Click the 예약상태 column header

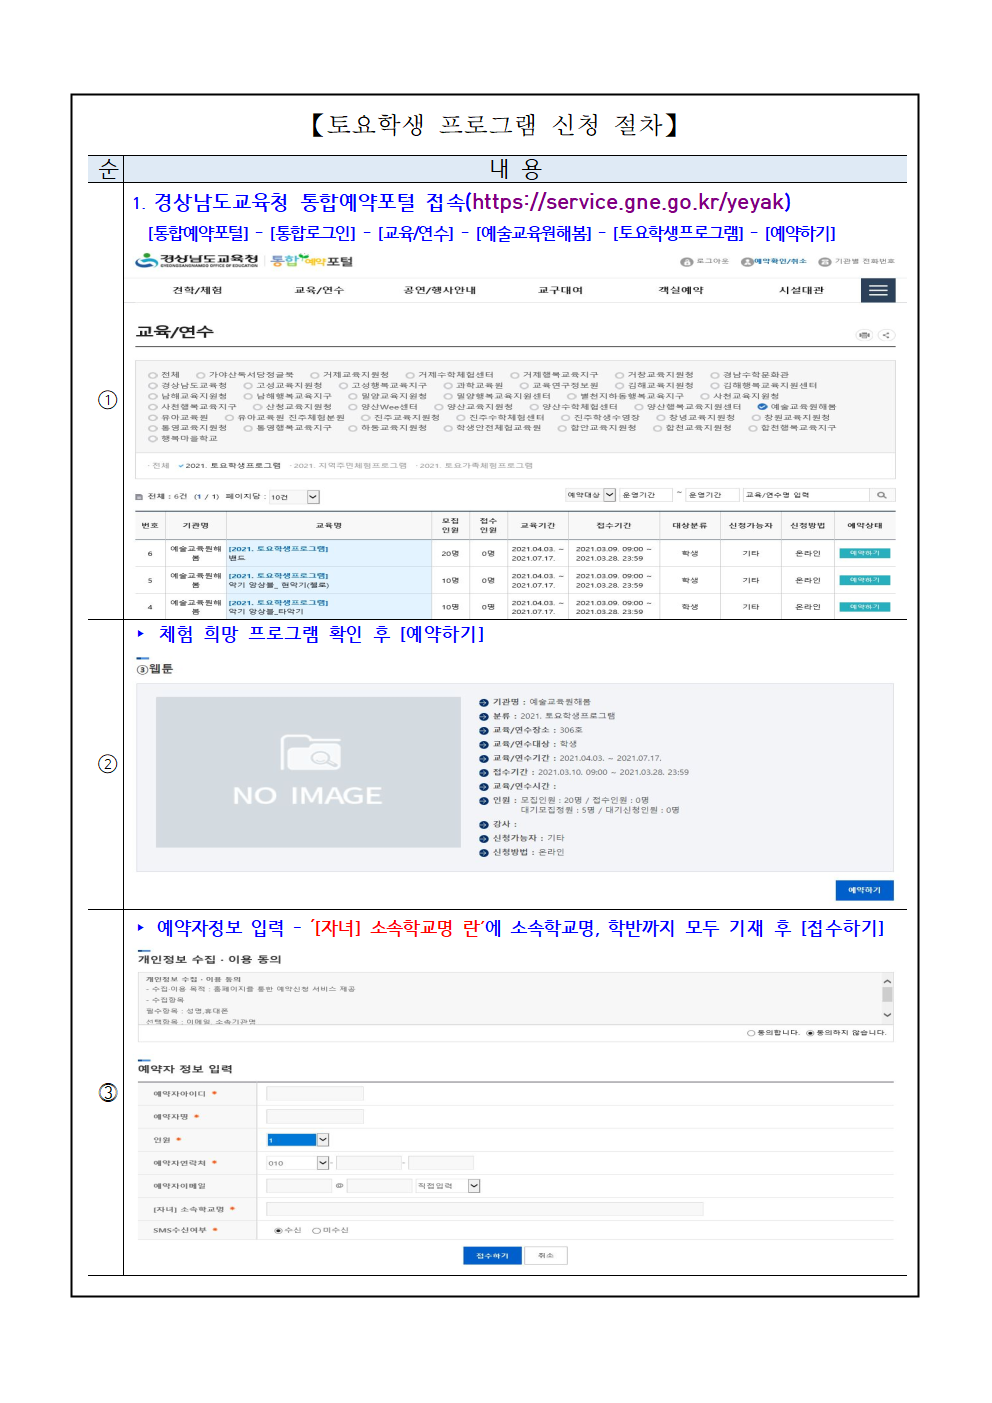click(x=865, y=526)
